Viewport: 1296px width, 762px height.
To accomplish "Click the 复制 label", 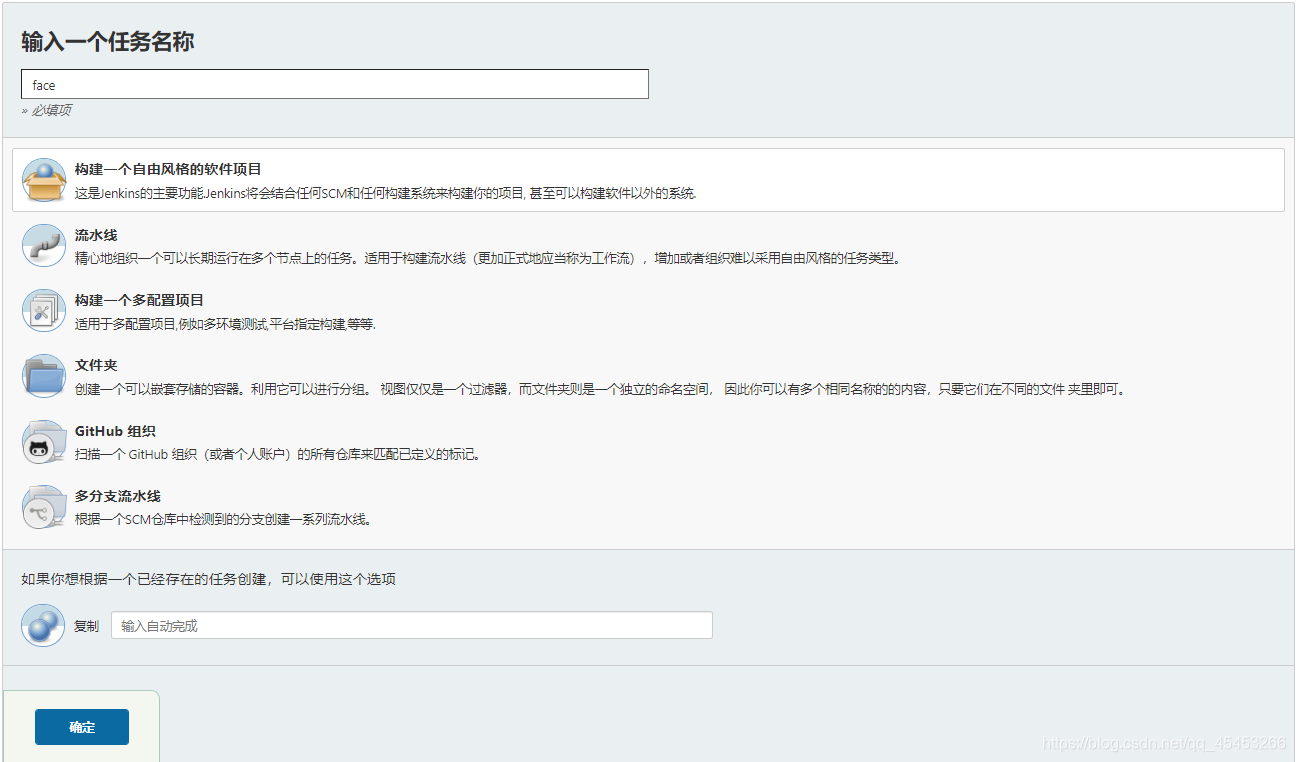I will [86, 626].
